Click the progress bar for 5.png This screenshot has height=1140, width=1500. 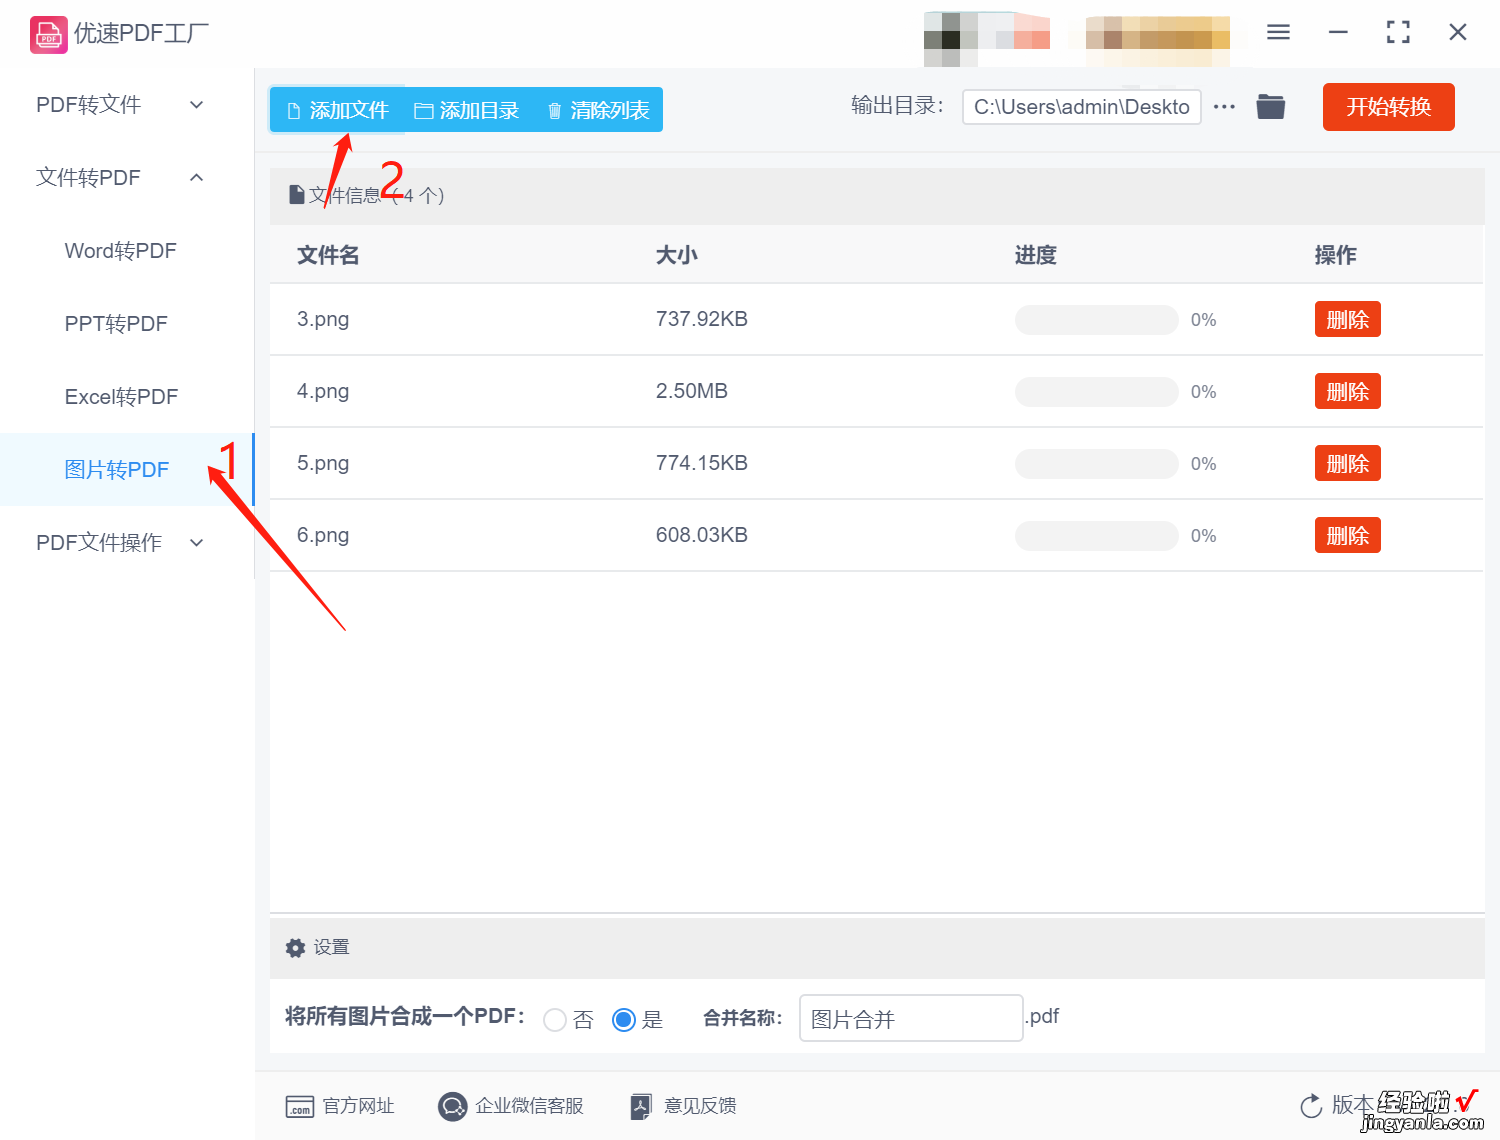(x=1097, y=464)
